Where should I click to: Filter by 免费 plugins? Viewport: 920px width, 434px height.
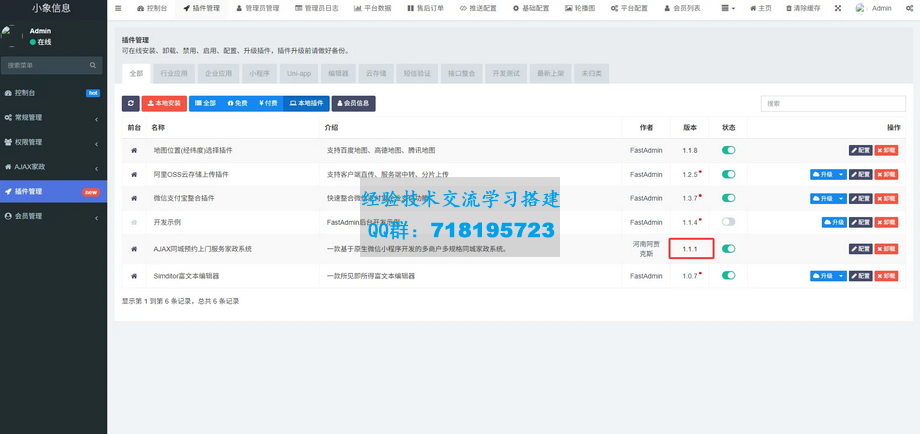point(238,103)
